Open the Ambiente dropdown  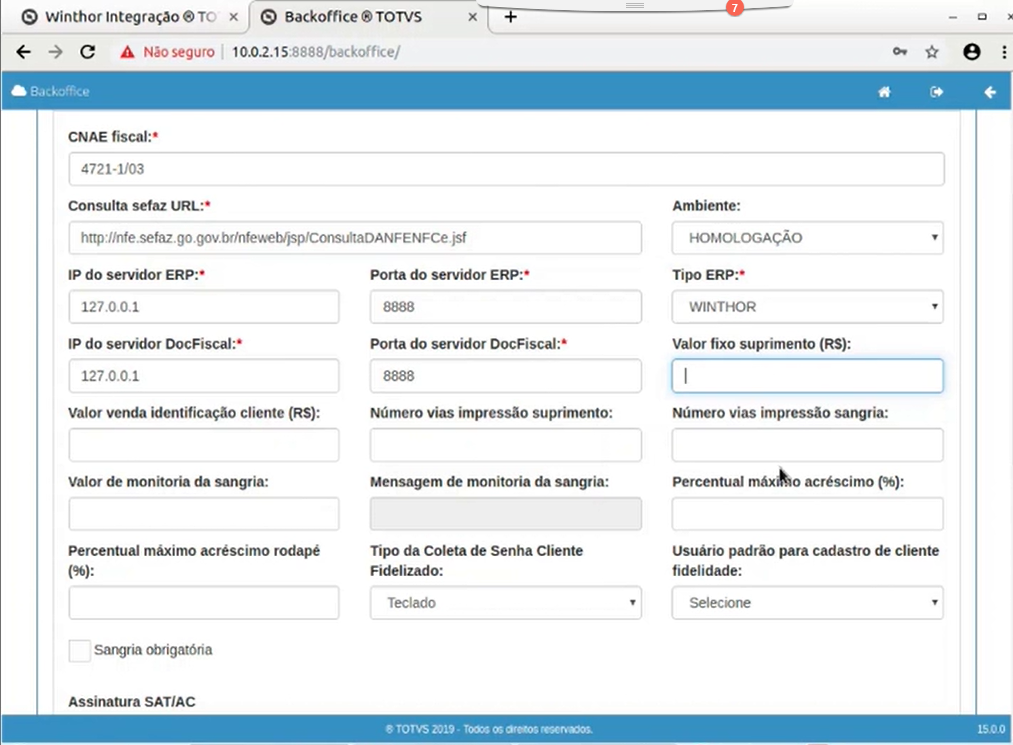click(x=808, y=238)
